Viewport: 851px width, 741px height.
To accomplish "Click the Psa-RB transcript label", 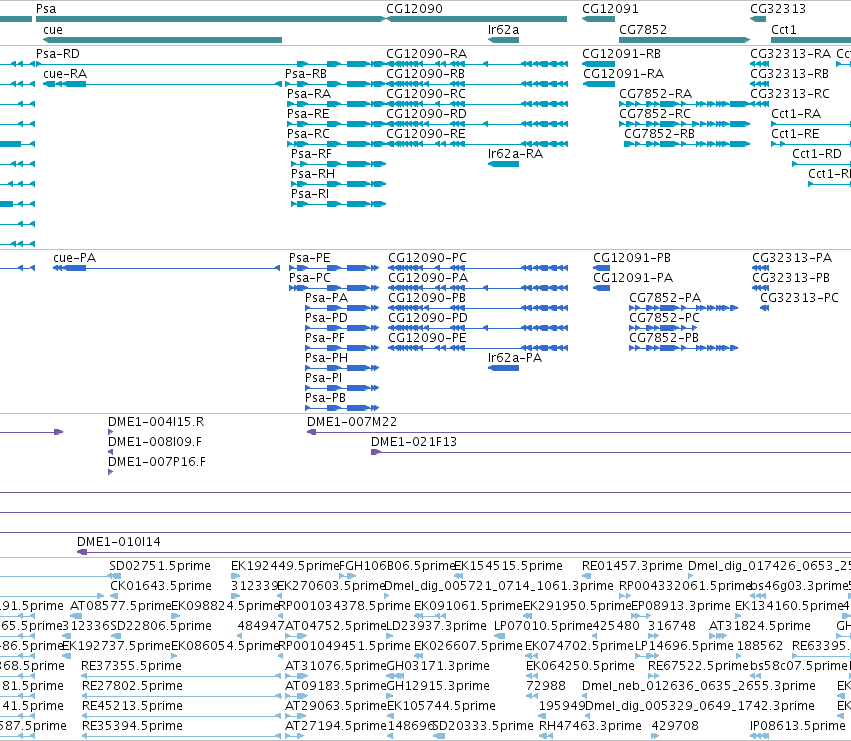I will click(x=306, y=74).
